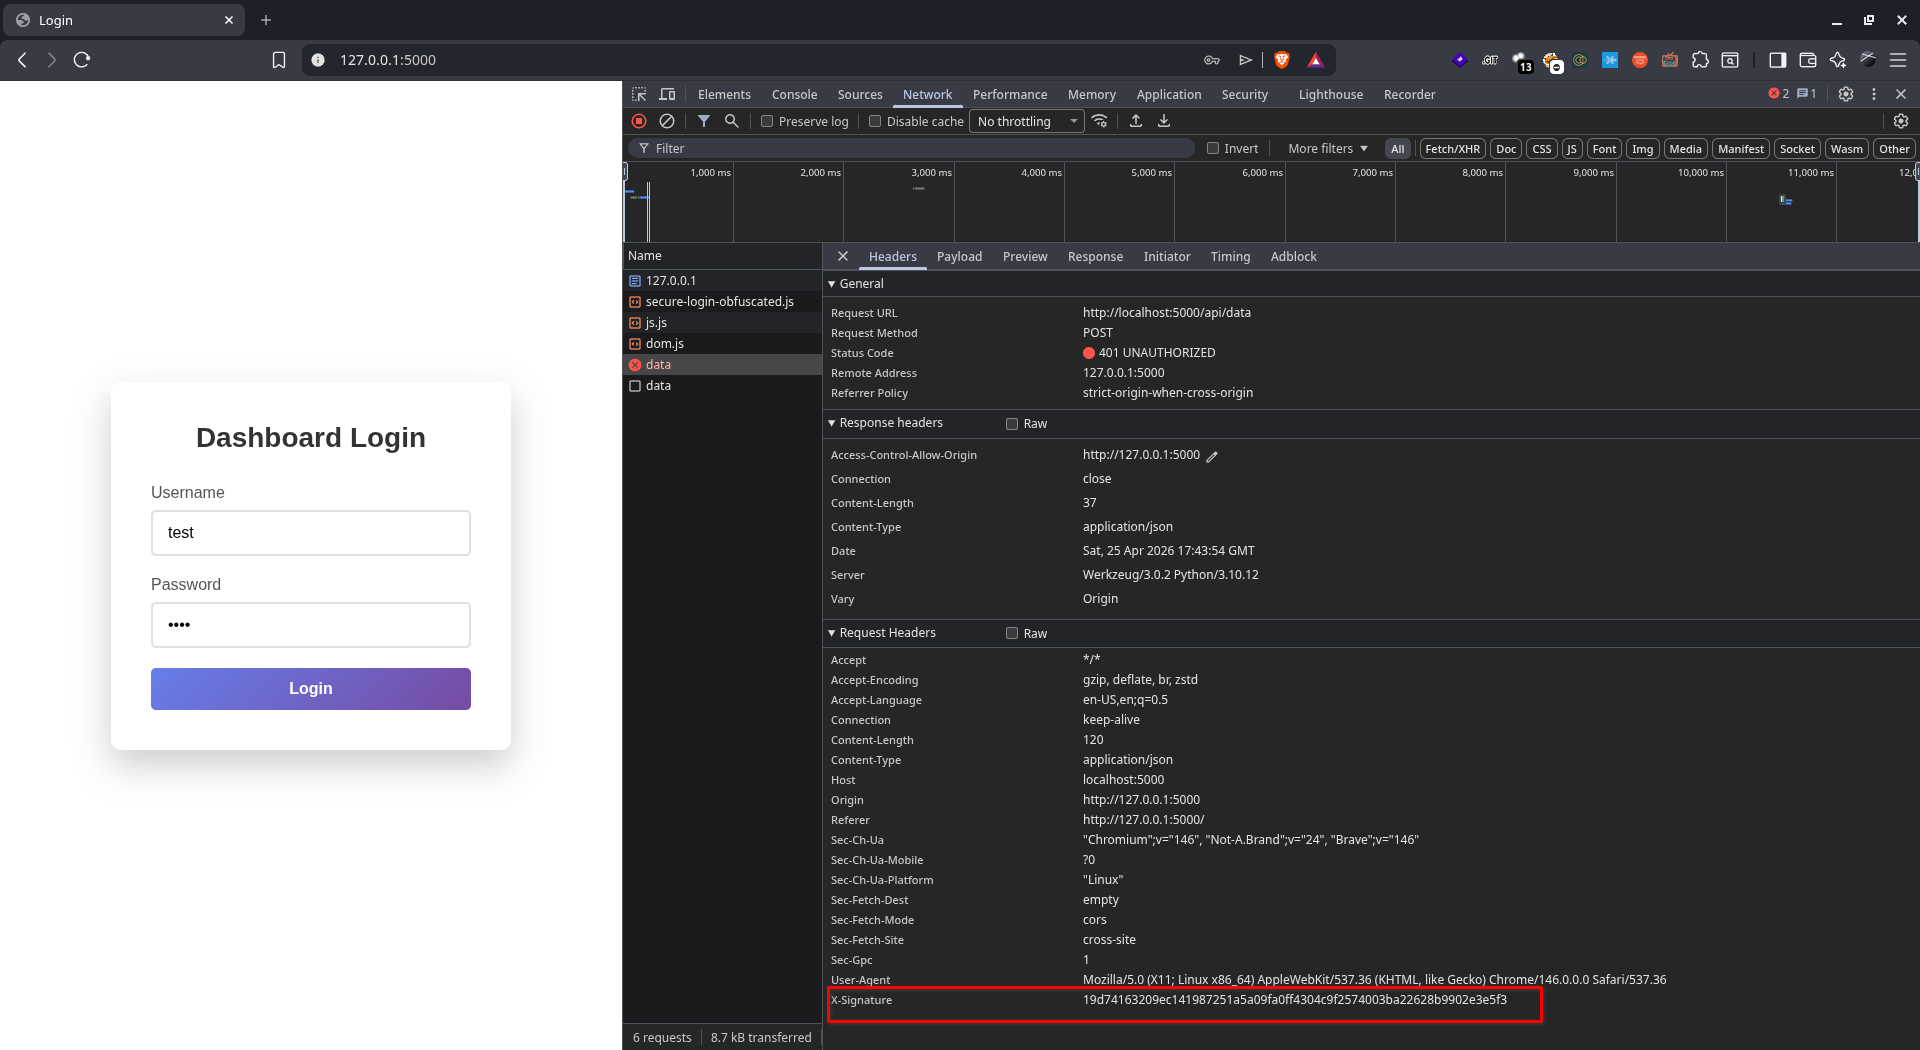This screenshot has width=1920, height=1050.
Task: Open extensions puzzle icon
Action: coord(1700,60)
